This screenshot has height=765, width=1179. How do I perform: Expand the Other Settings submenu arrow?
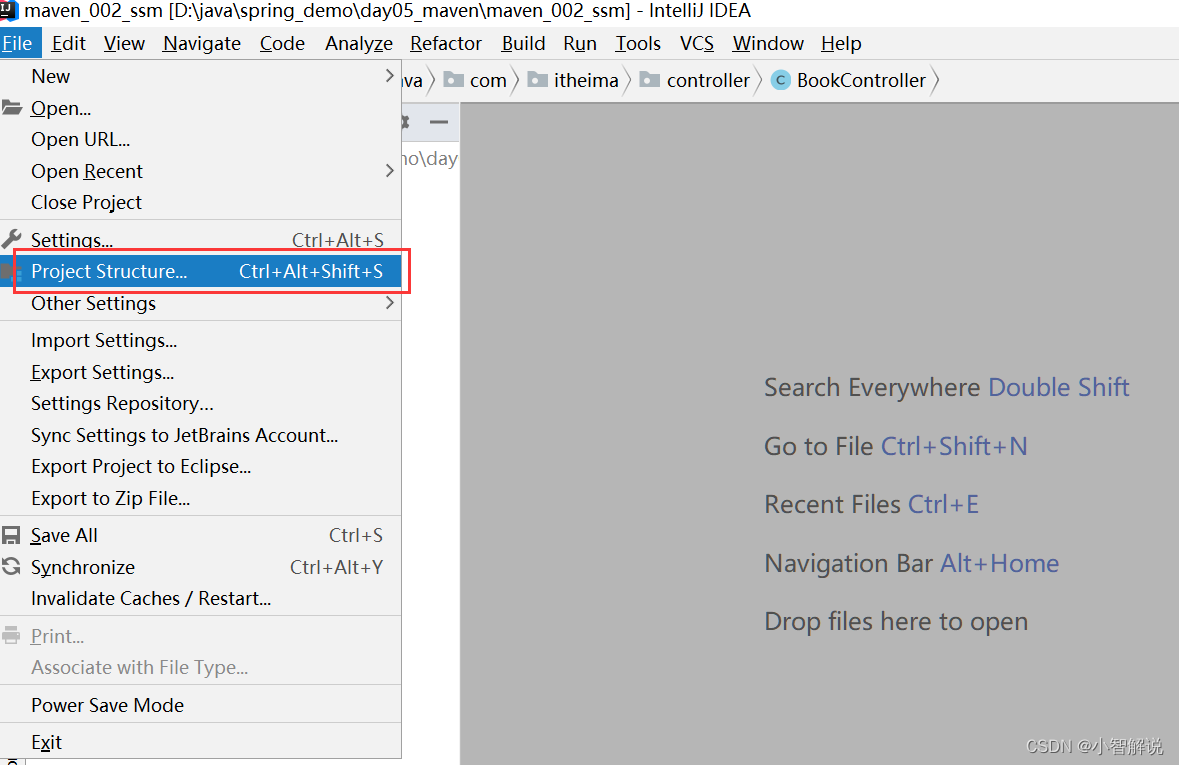tap(389, 302)
